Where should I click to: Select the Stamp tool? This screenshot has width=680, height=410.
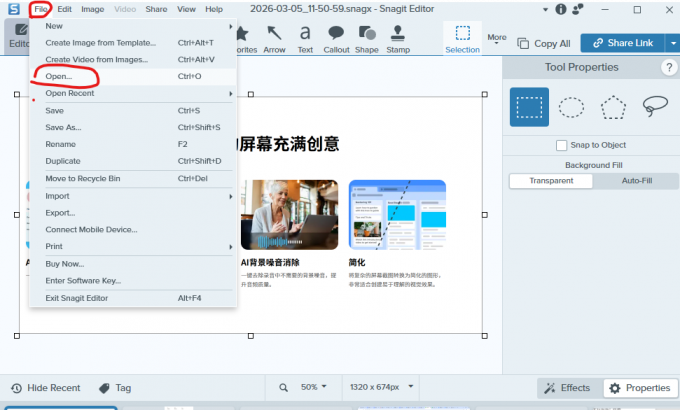point(398,39)
